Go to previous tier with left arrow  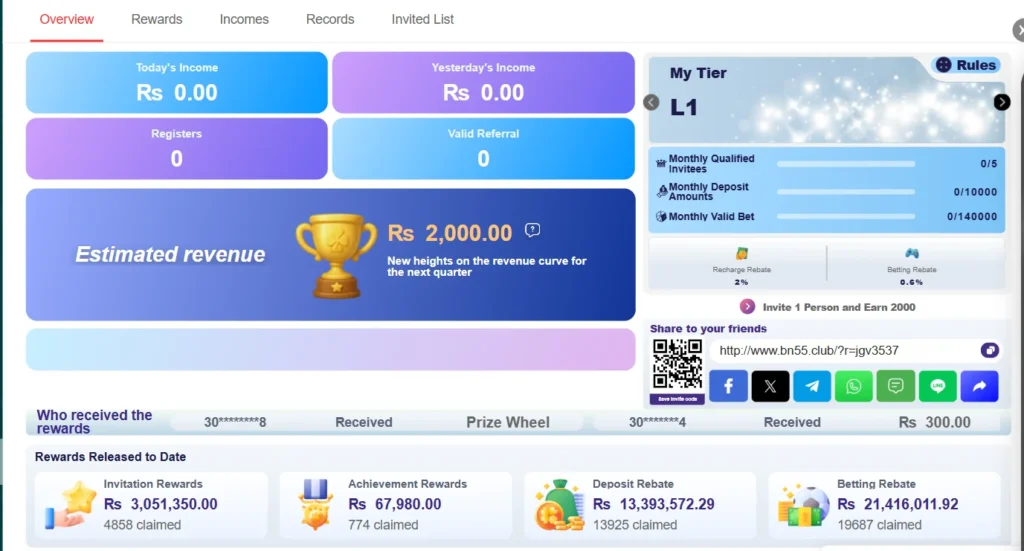[x=651, y=102]
